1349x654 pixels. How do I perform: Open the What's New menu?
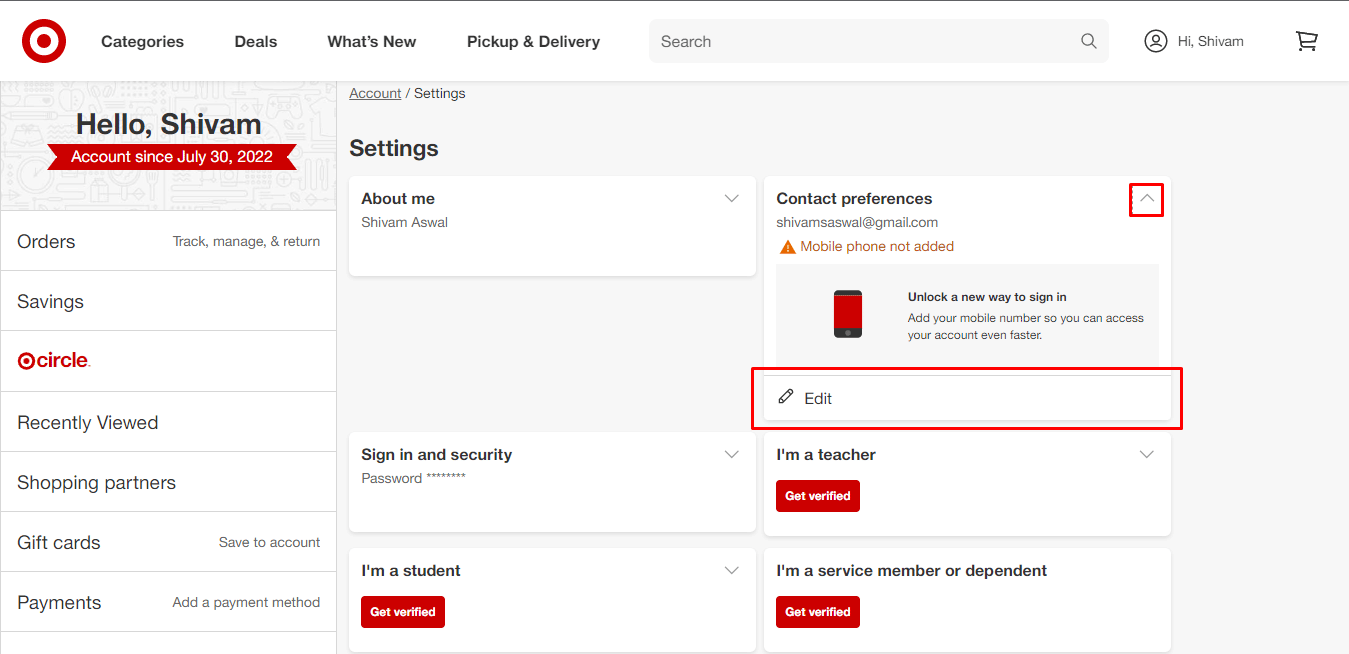click(372, 41)
